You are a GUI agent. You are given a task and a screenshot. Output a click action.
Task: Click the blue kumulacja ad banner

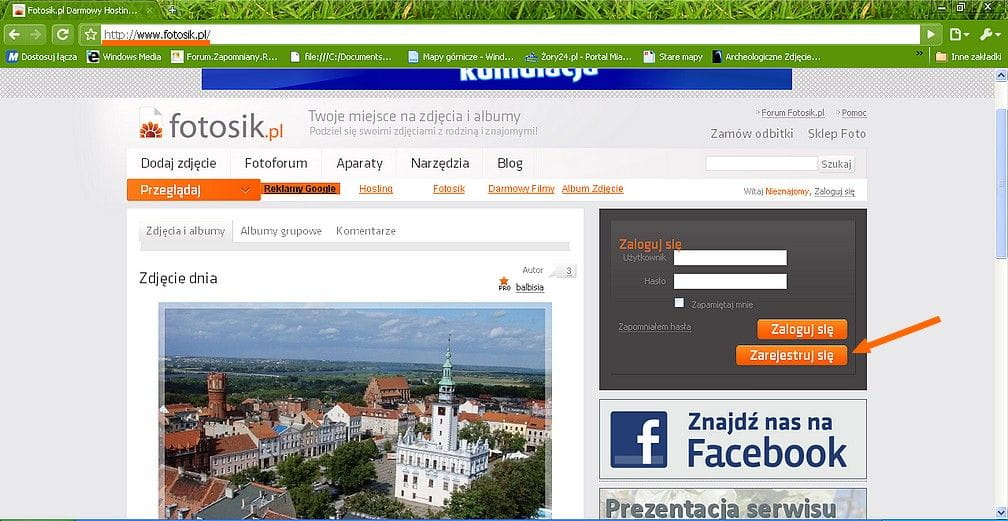click(497, 78)
